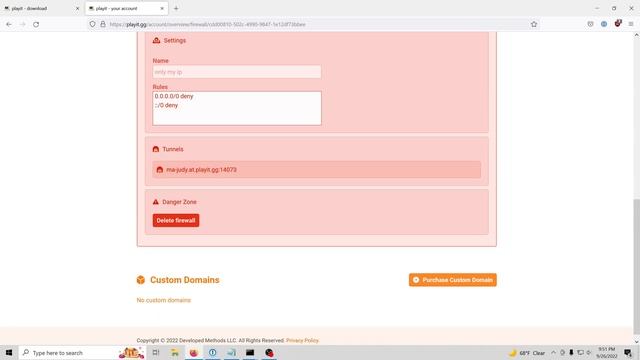Click Purchase Custom Domain button

tap(453, 280)
